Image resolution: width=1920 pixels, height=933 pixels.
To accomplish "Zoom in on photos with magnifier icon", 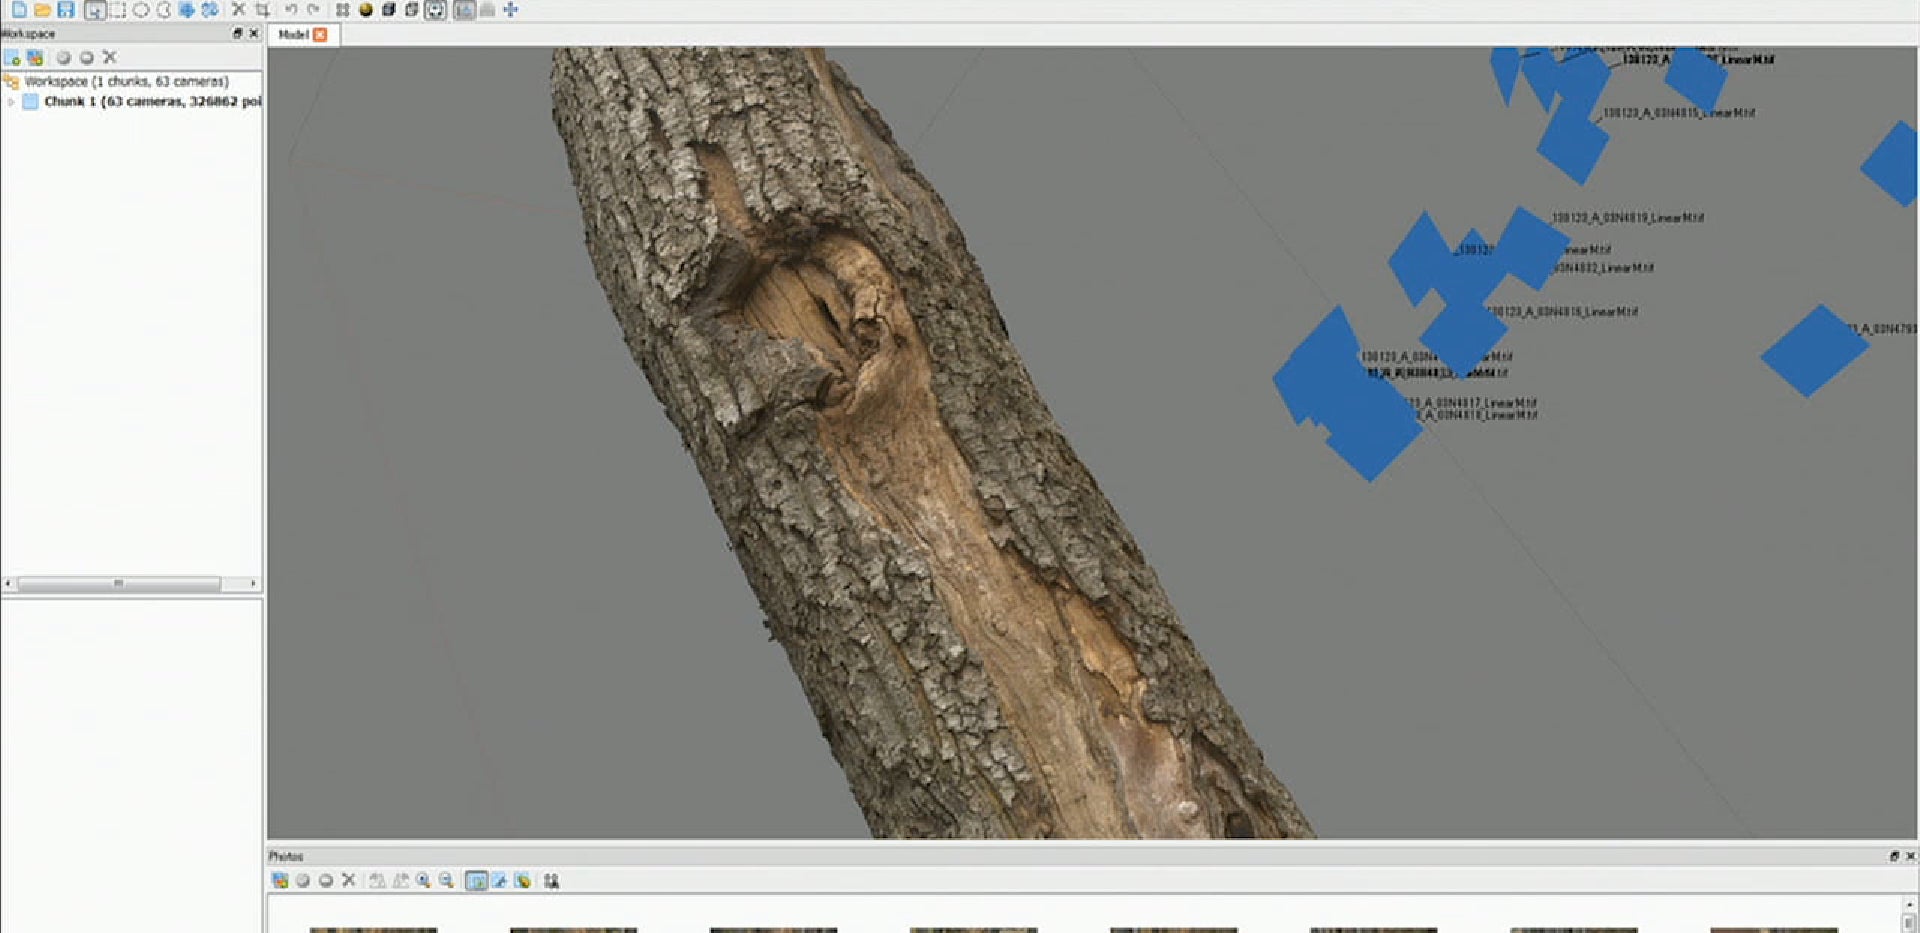I will coord(424,881).
